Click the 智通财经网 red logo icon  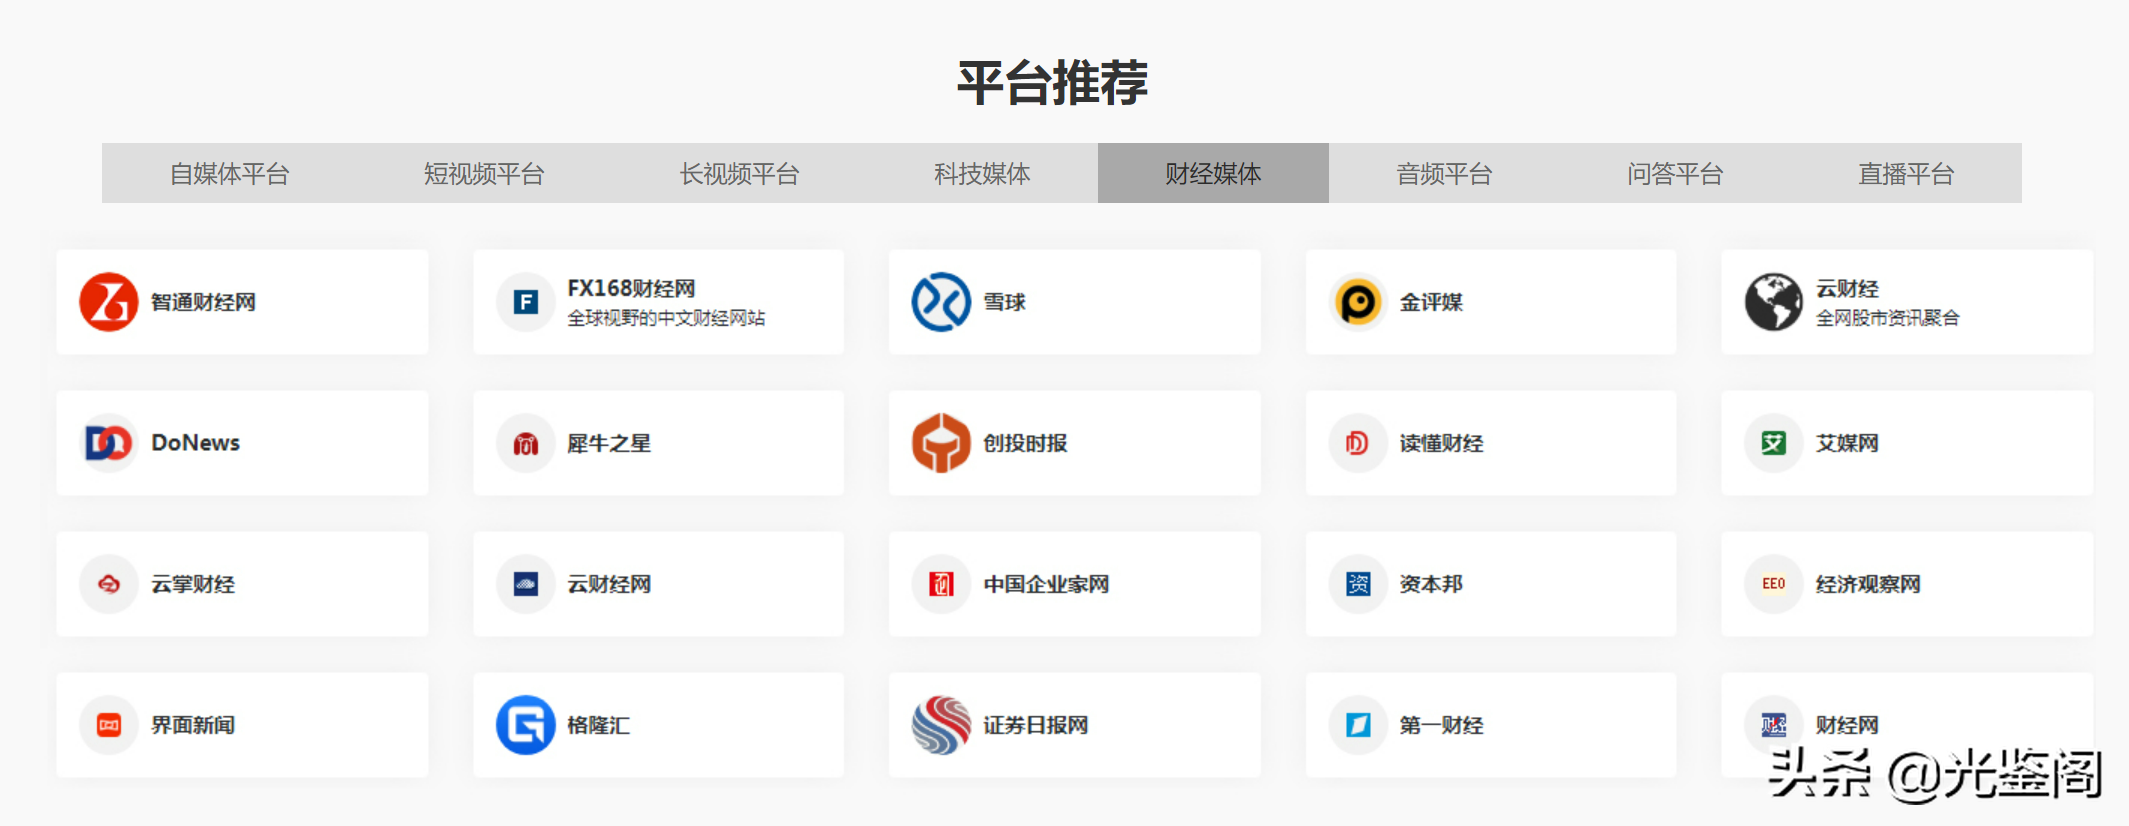coord(108,302)
